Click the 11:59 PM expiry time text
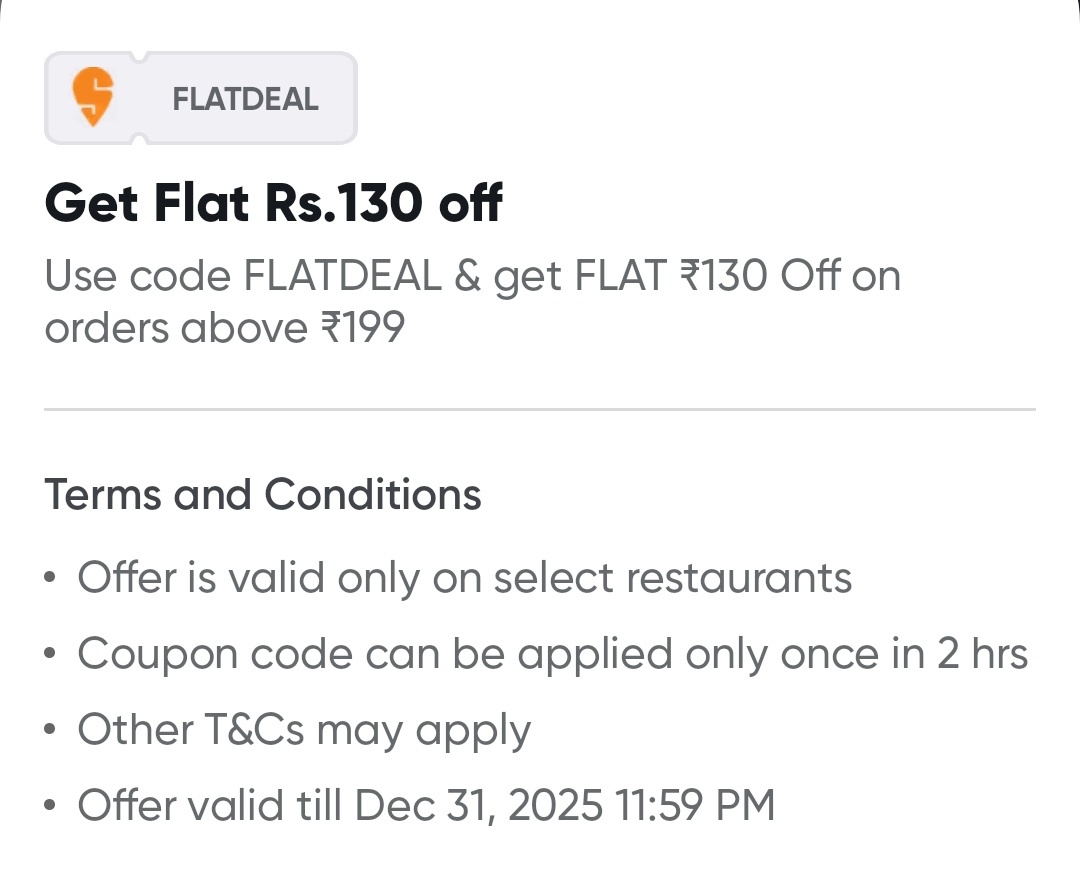1080x886 pixels. [x=694, y=805]
